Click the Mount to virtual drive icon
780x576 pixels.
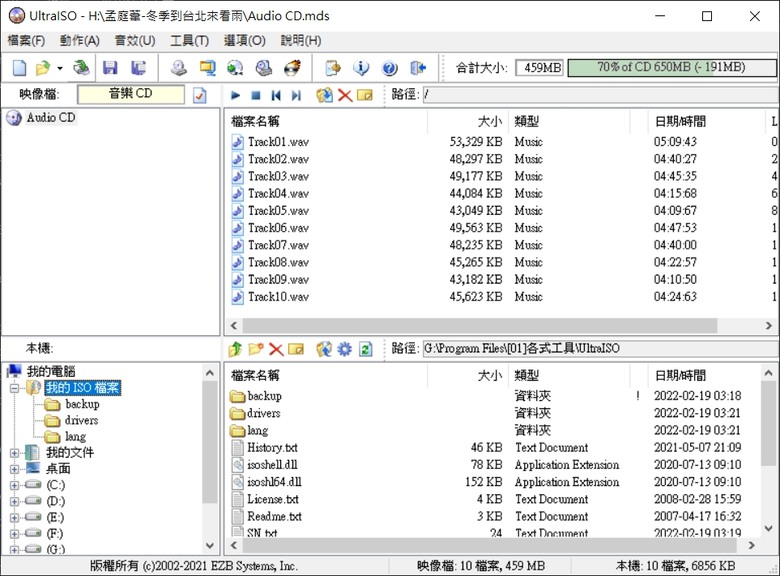[264, 67]
